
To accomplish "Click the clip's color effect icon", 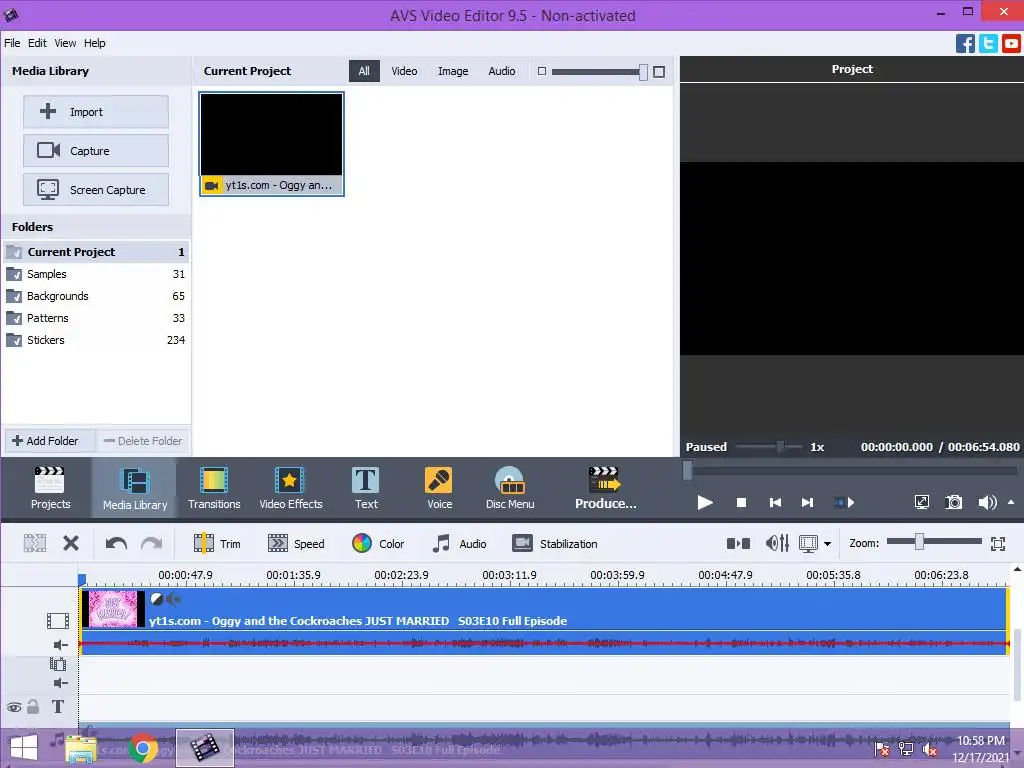I will pyautogui.click(x=157, y=599).
